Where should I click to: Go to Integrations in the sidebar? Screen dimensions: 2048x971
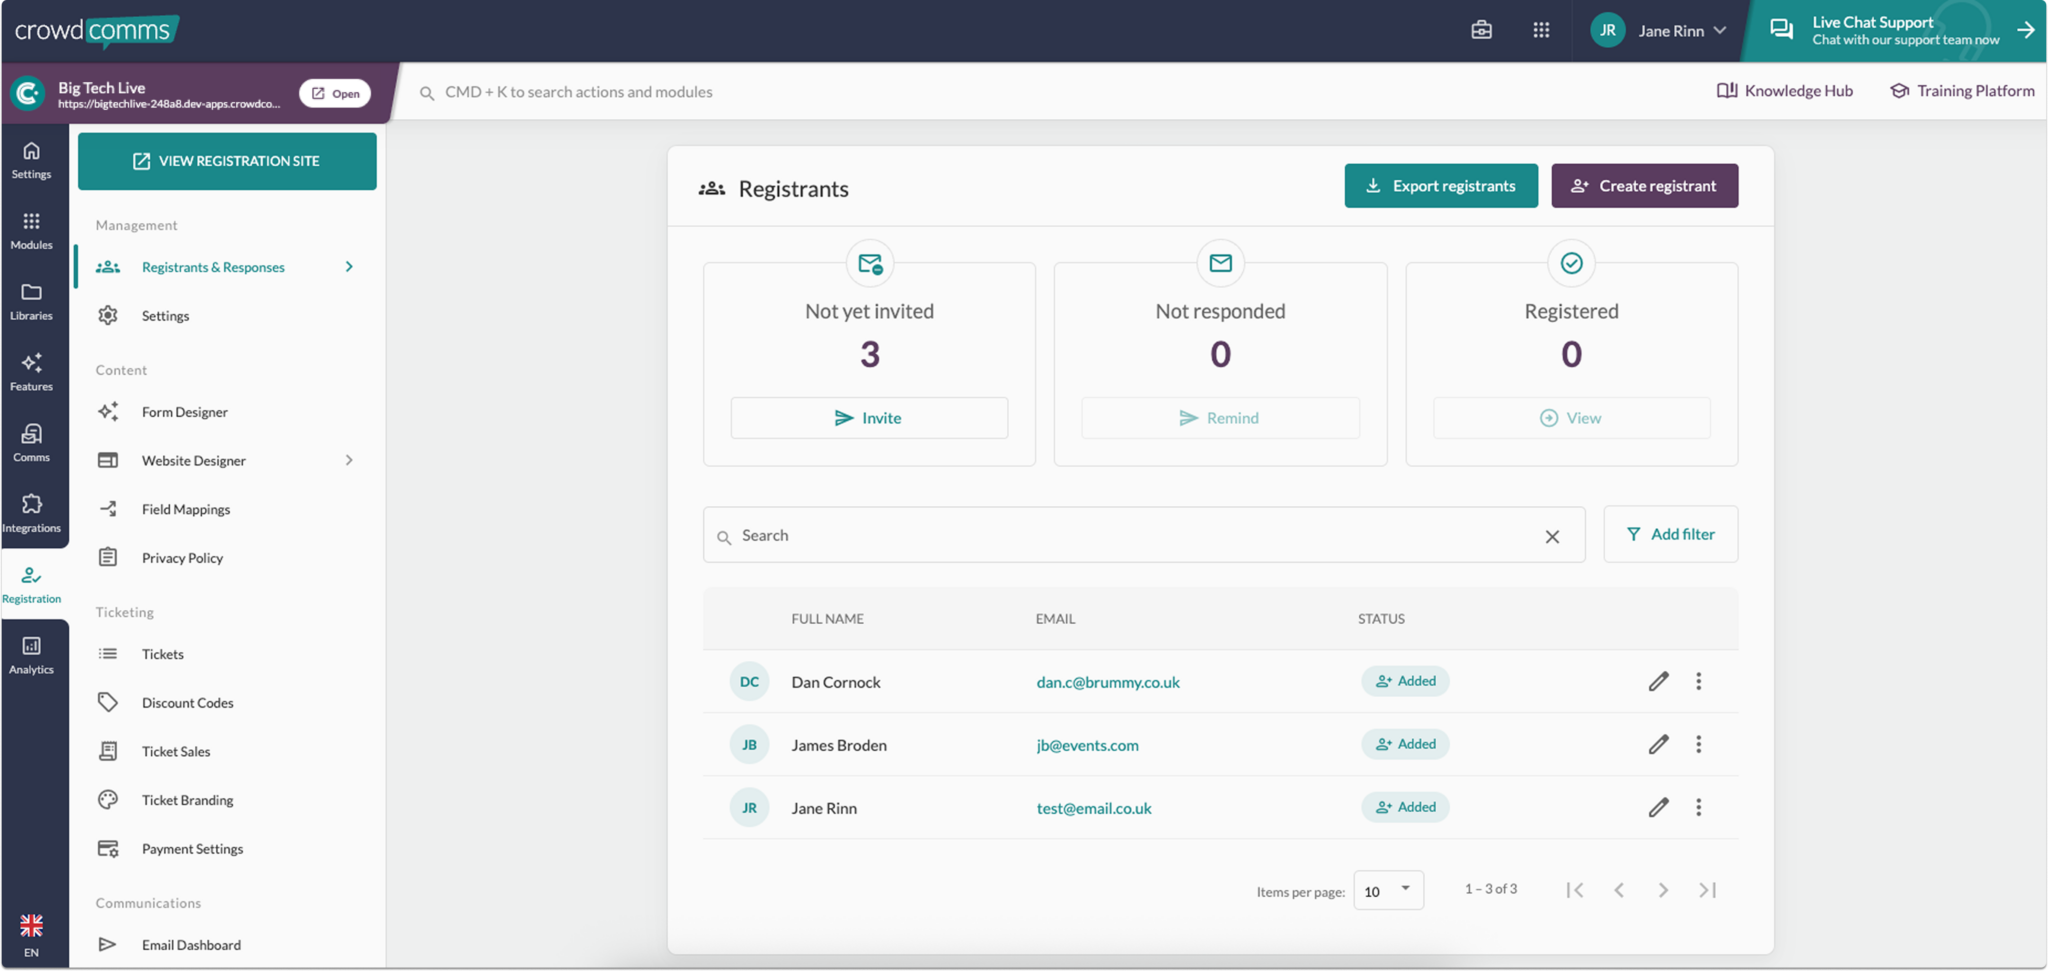point(32,513)
